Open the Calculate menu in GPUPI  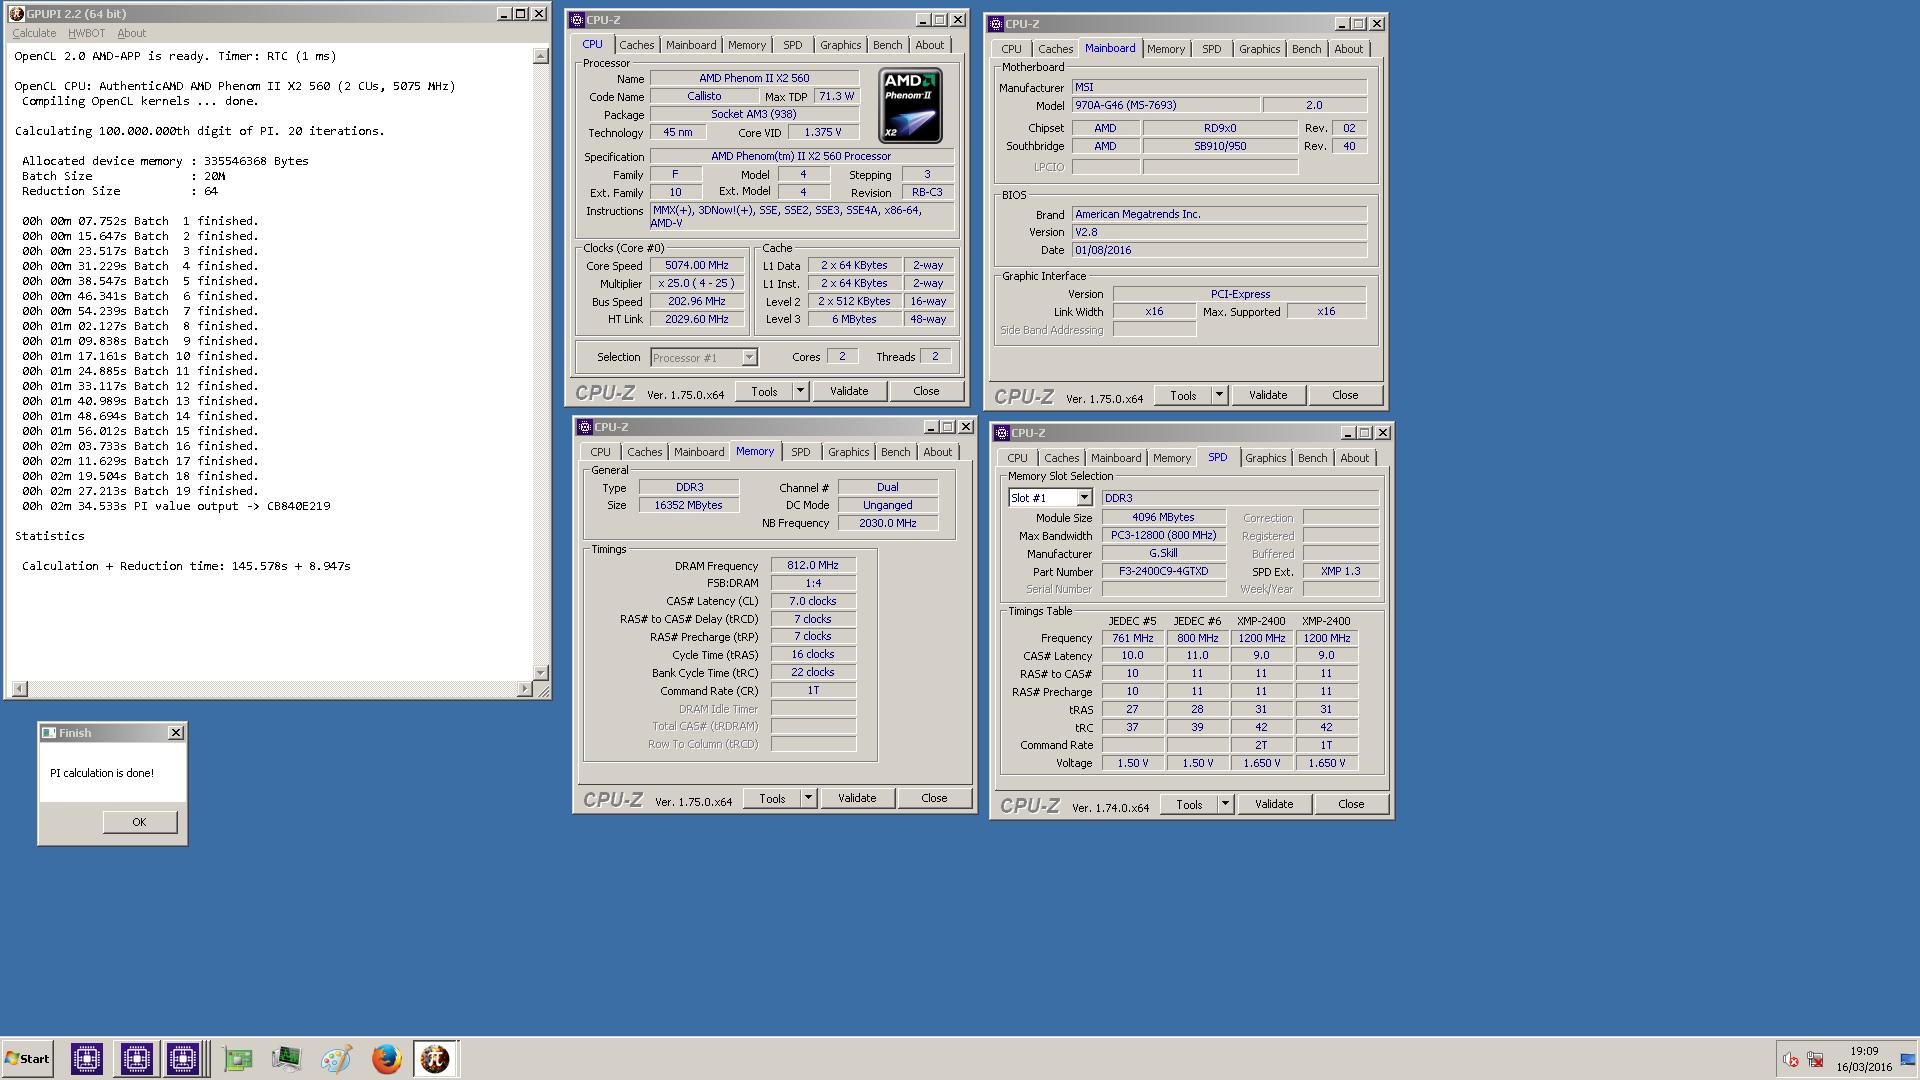point(34,33)
